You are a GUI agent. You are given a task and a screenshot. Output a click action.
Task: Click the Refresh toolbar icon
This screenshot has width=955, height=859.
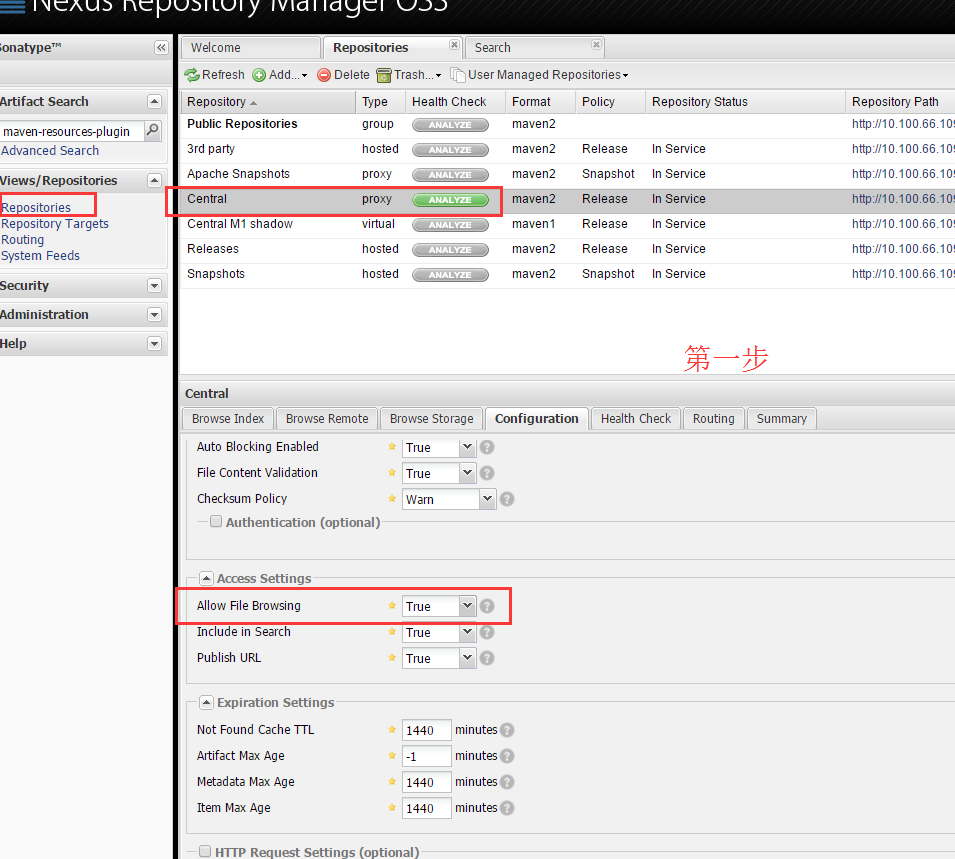(192, 75)
